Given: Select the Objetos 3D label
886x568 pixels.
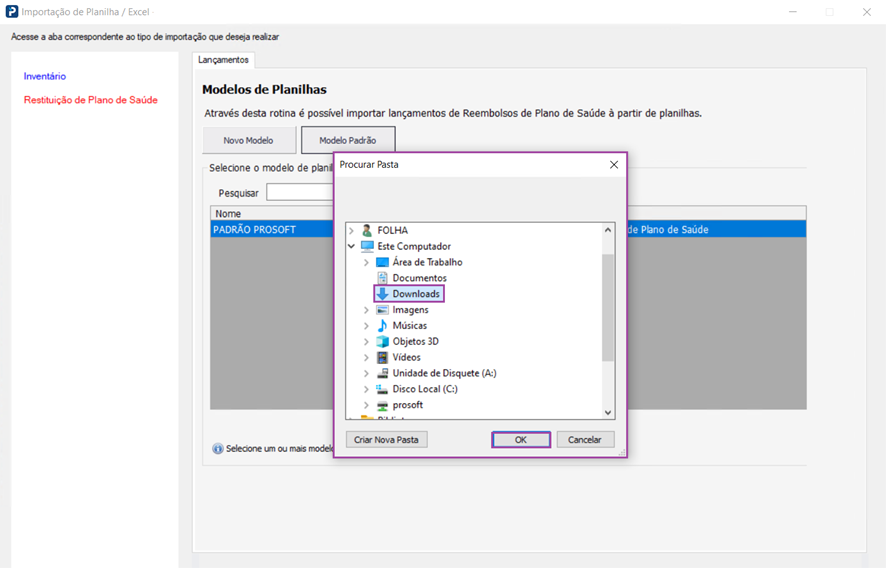Looking at the screenshot, I should pos(415,341).
